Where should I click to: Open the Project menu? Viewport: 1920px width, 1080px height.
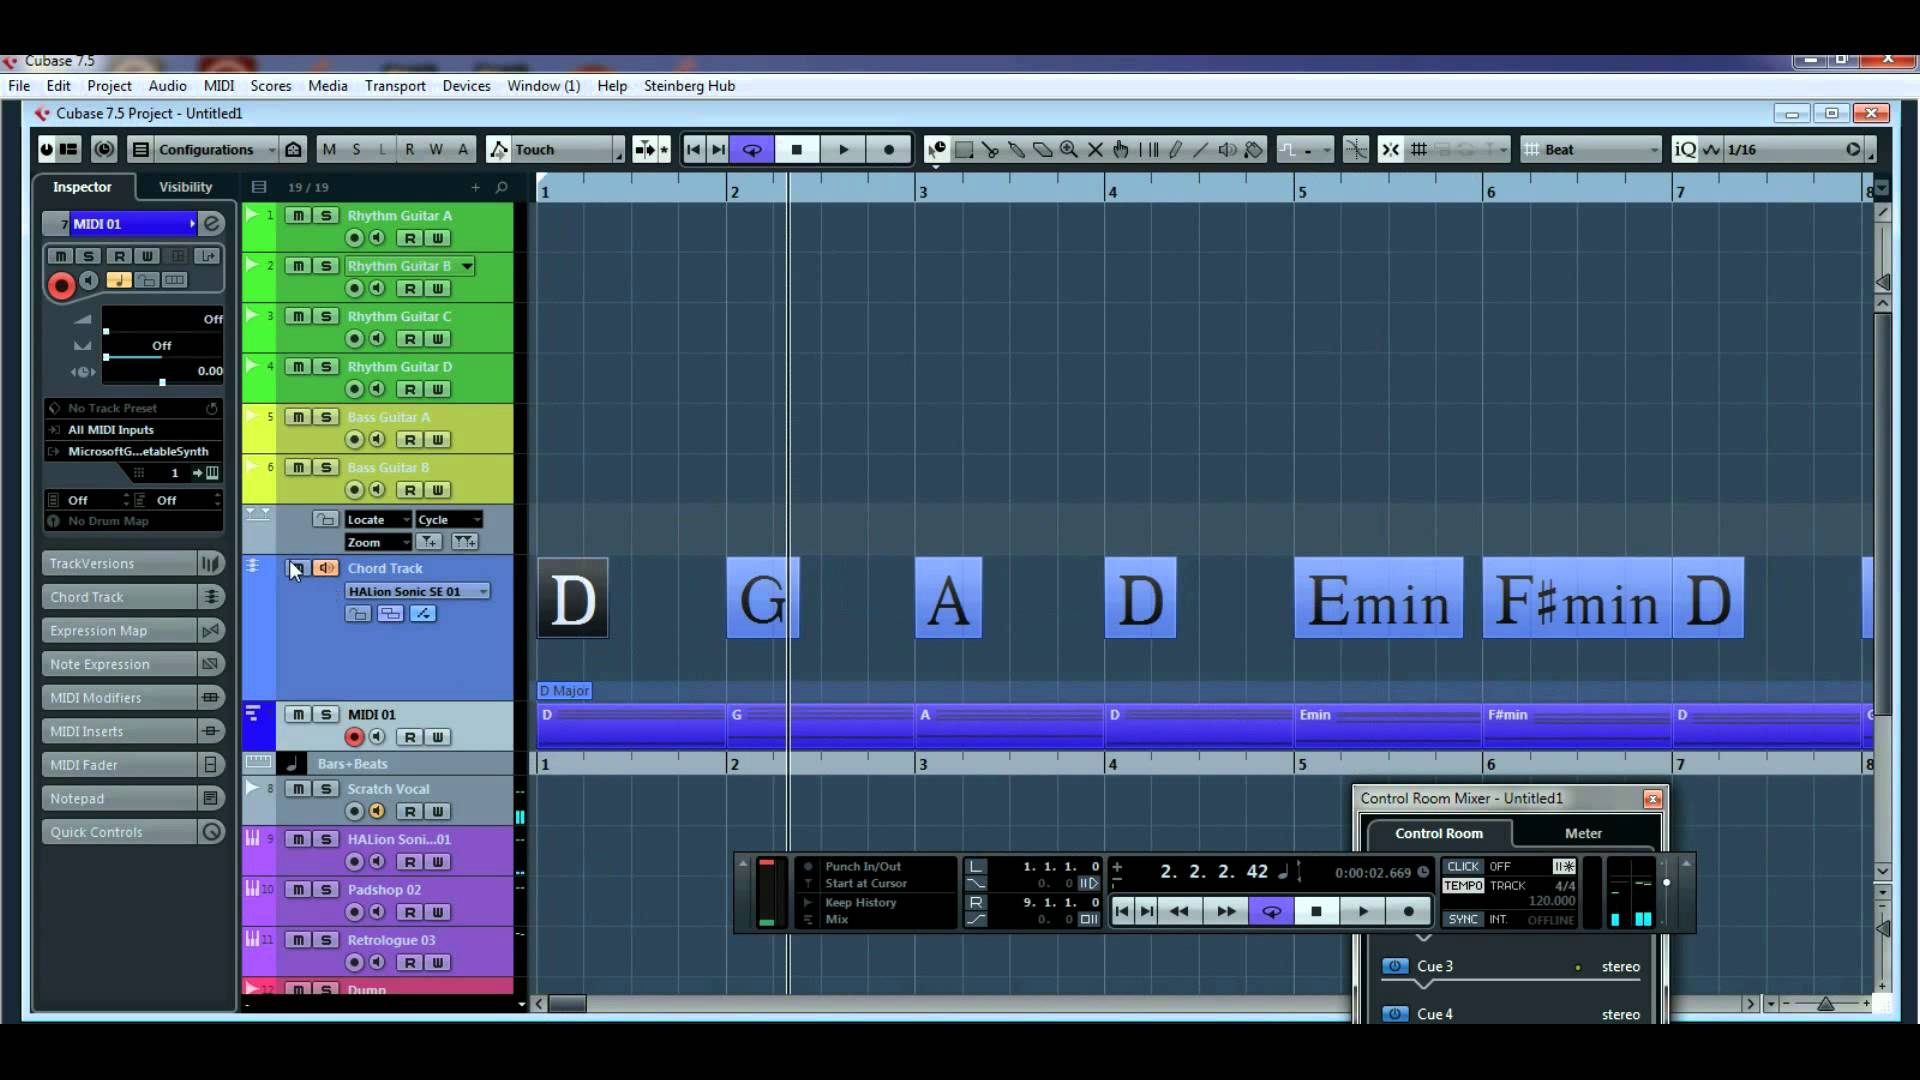109,86
